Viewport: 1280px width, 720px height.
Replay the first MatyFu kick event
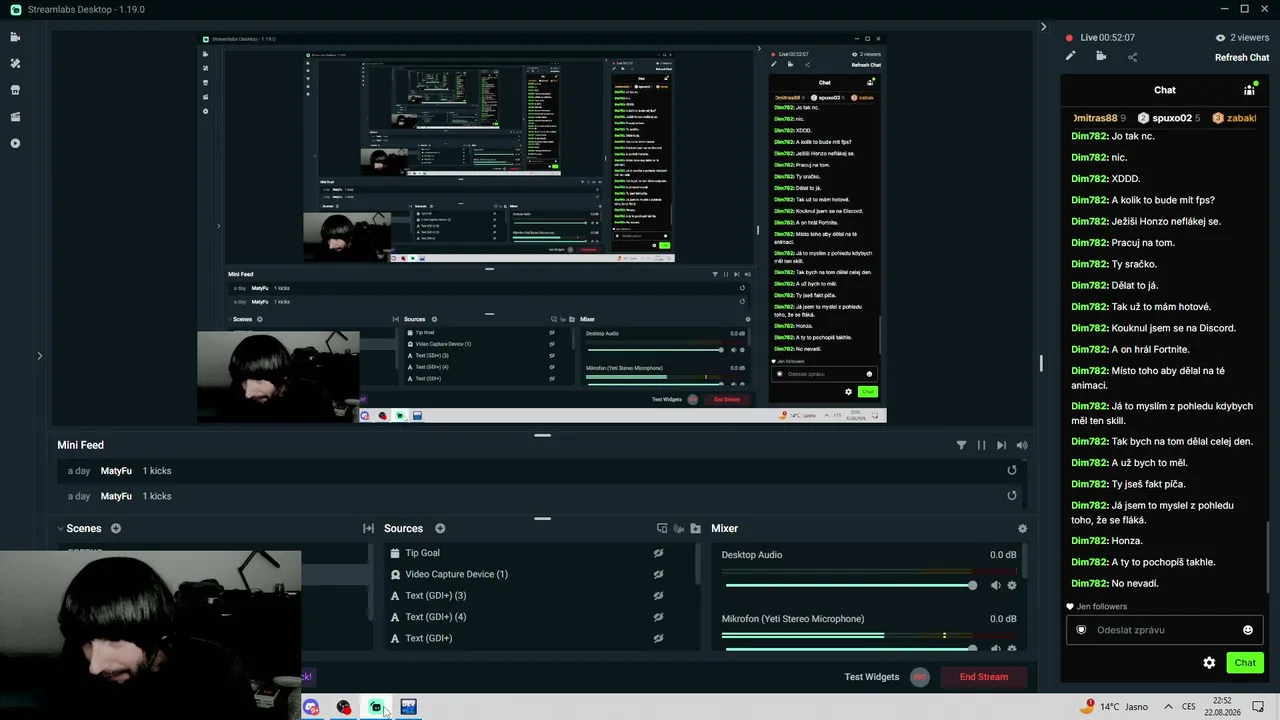click(1012, 470)
